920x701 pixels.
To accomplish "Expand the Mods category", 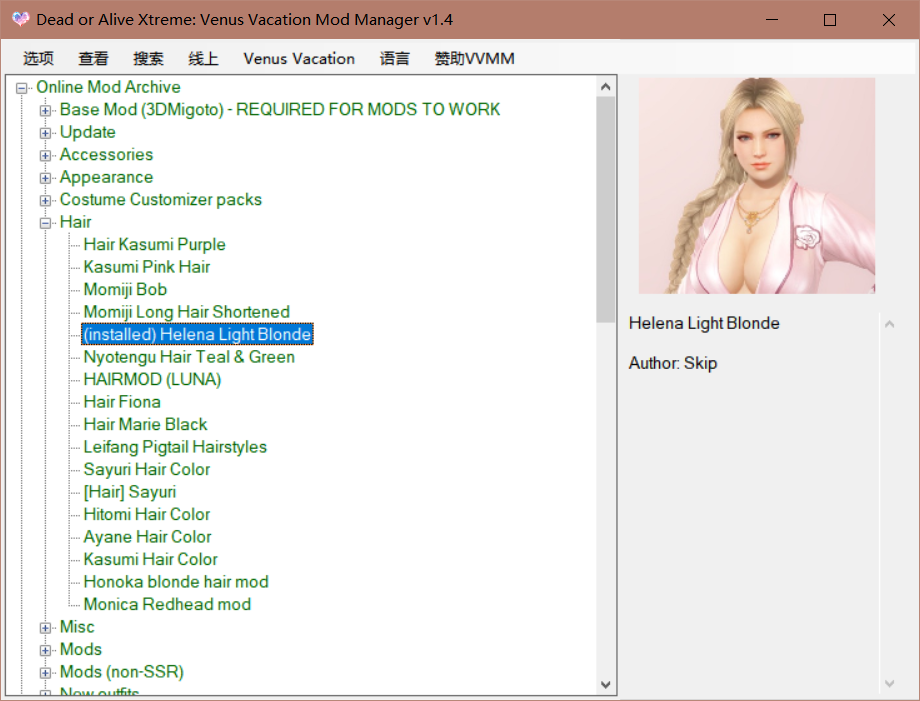I will 45,650.
